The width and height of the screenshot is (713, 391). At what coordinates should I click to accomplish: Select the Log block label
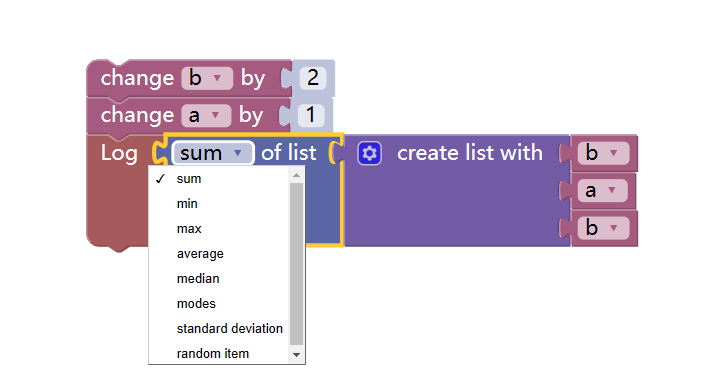[119, 153]
